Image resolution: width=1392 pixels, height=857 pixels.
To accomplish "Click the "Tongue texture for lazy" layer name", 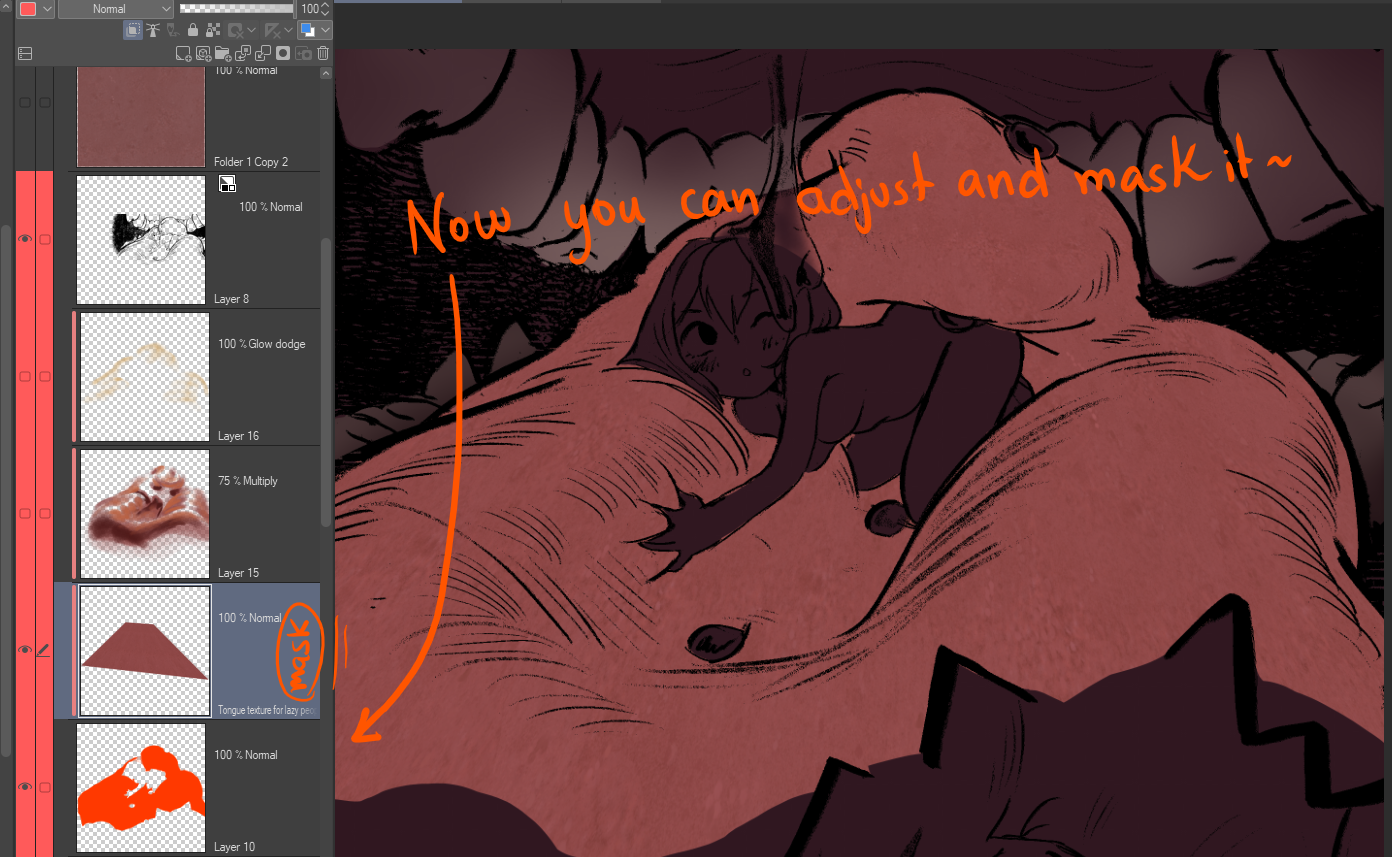I will click(267, 710).
